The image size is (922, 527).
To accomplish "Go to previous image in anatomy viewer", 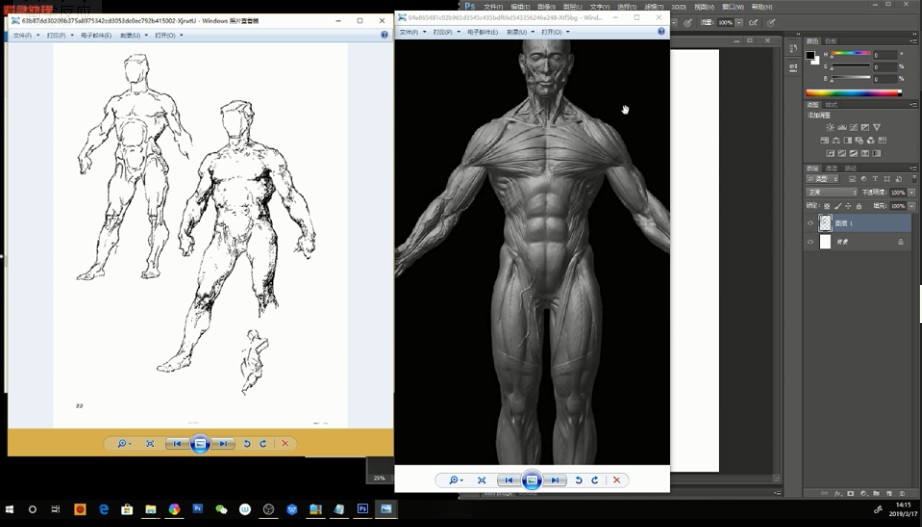I will point(509,480).
